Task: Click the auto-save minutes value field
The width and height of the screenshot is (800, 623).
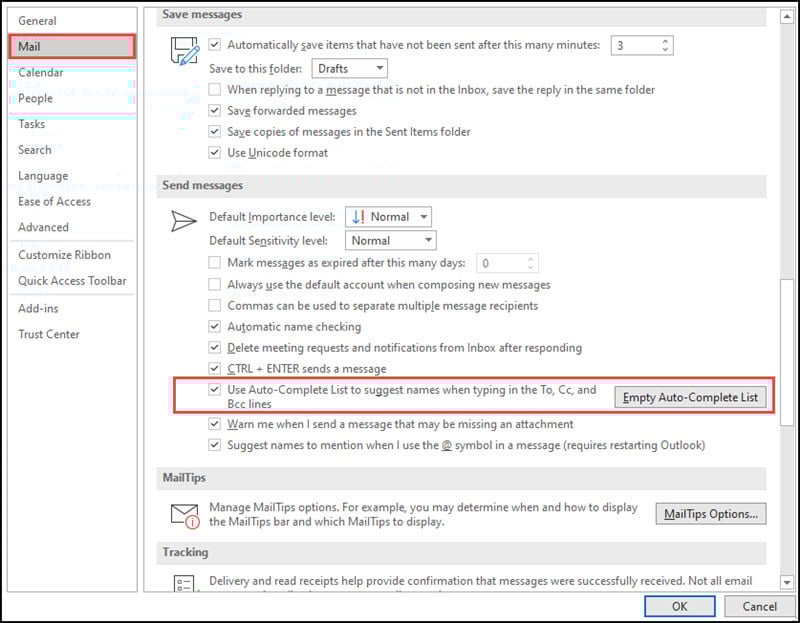Action: click(x=635, y=45)
